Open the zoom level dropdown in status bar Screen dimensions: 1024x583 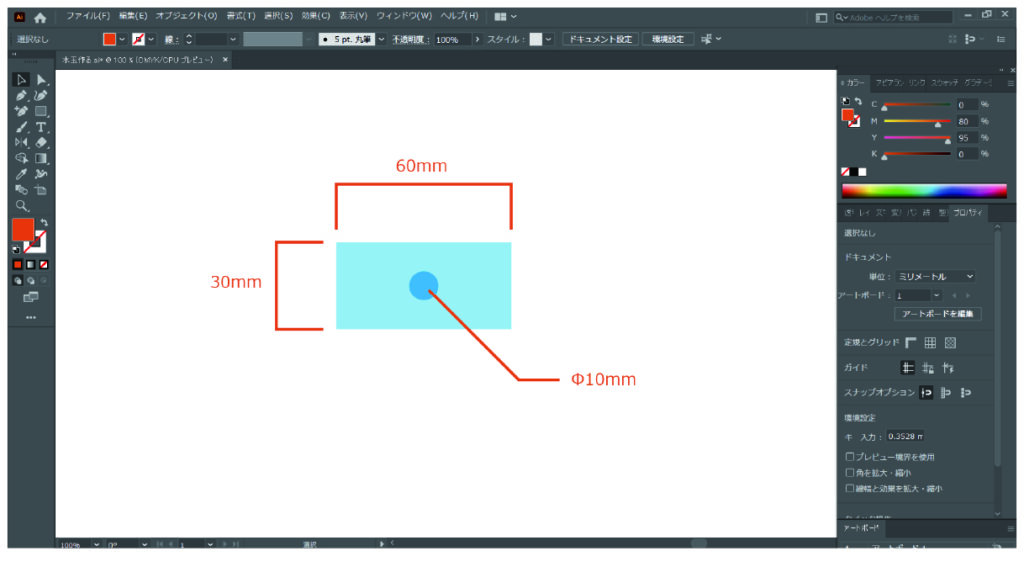[x=96, y=544]
